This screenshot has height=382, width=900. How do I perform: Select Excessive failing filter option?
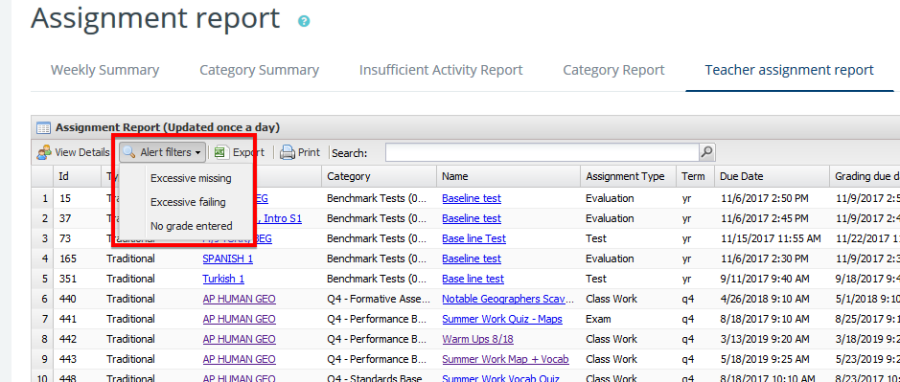[x=188, y=202]
